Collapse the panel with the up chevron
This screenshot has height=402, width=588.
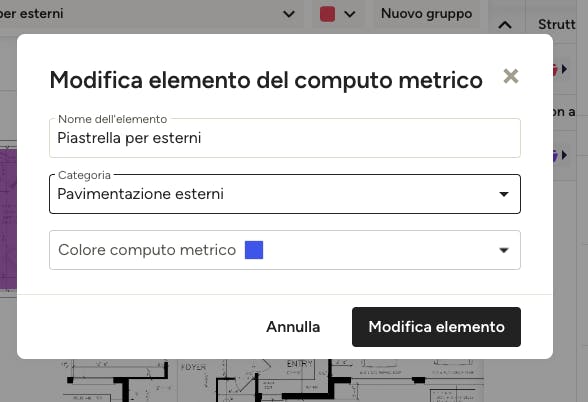(505, 25)
